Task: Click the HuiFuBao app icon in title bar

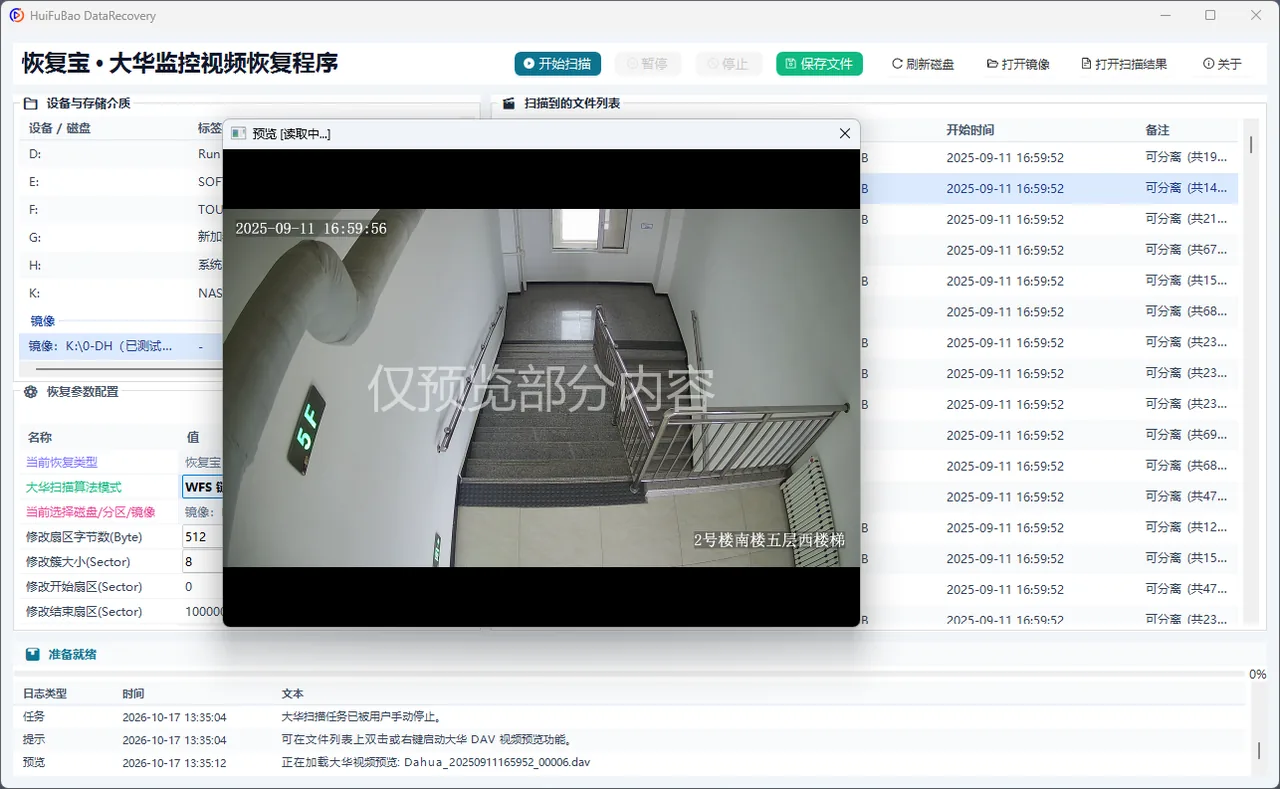Action: [x=16, y=15]
